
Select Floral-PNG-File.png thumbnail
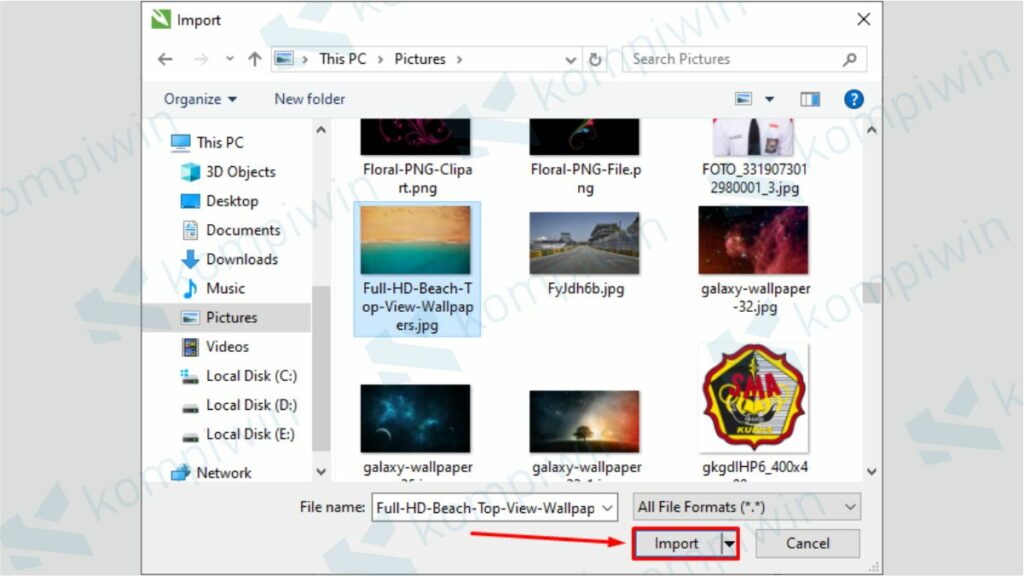[x=584, y=136]
